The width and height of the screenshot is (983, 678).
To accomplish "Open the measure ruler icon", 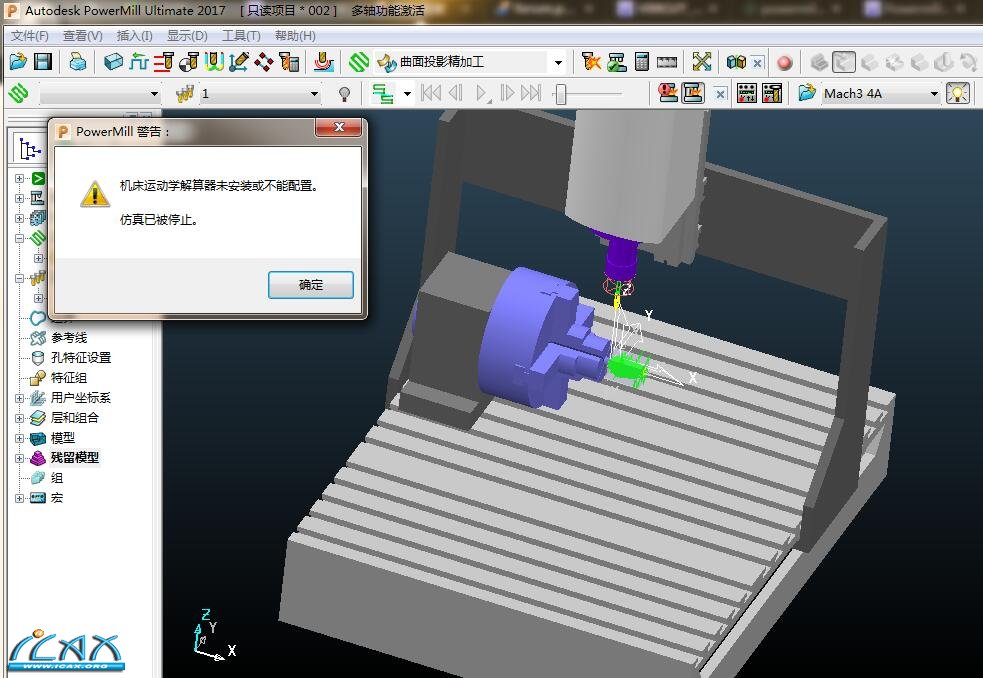I will 667,61.
